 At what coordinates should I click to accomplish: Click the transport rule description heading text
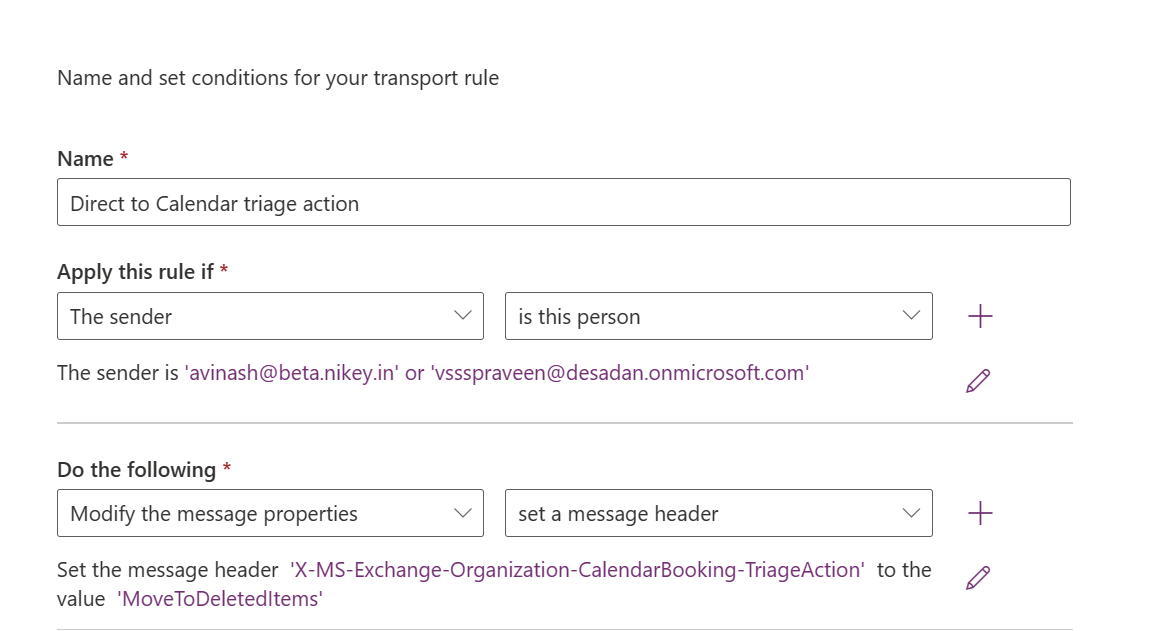click(278, 78)
